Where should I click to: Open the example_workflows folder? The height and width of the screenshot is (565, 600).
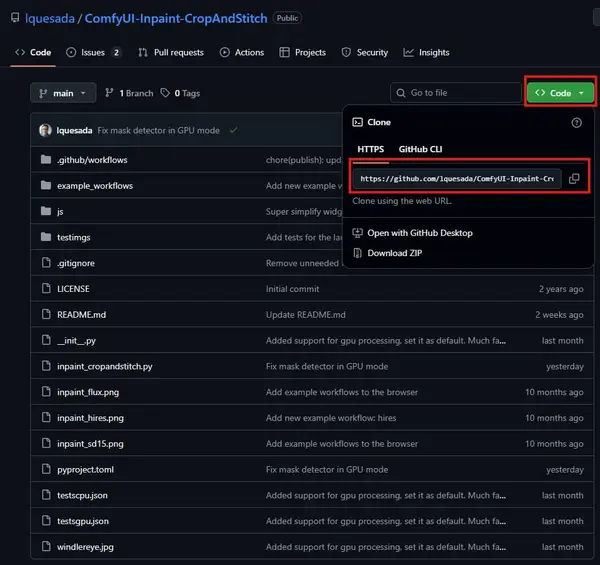coord(95,186)
